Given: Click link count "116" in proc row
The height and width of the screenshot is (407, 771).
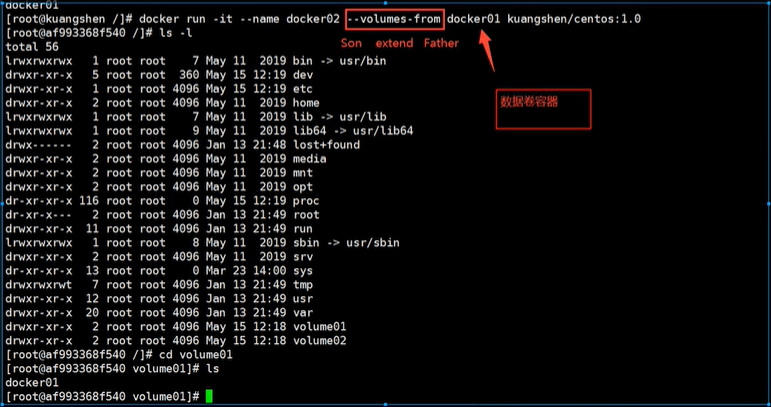Looking at the screenshot, I should click(89, 201).
